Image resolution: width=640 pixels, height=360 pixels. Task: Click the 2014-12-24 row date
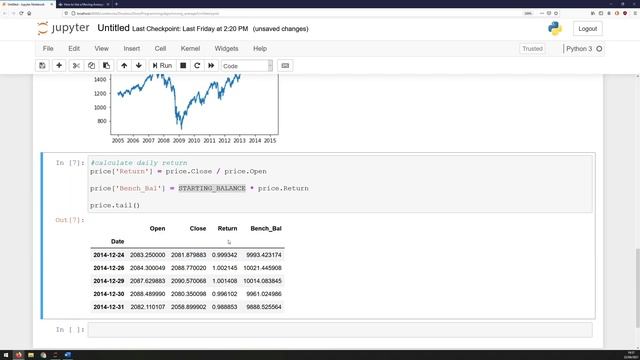point(109,255)
